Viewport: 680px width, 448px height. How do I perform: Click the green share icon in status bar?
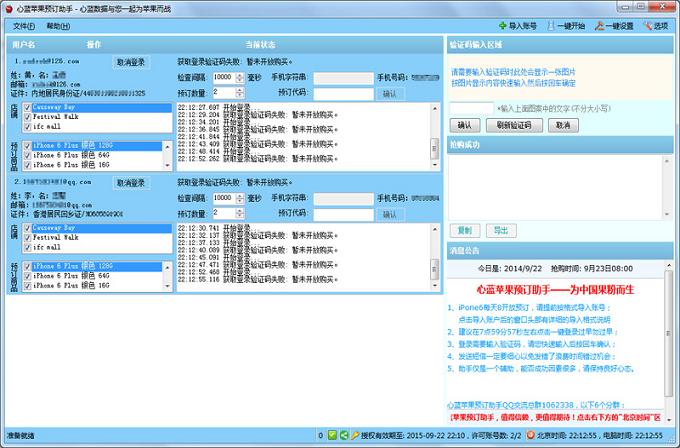(x=342, y=436)
